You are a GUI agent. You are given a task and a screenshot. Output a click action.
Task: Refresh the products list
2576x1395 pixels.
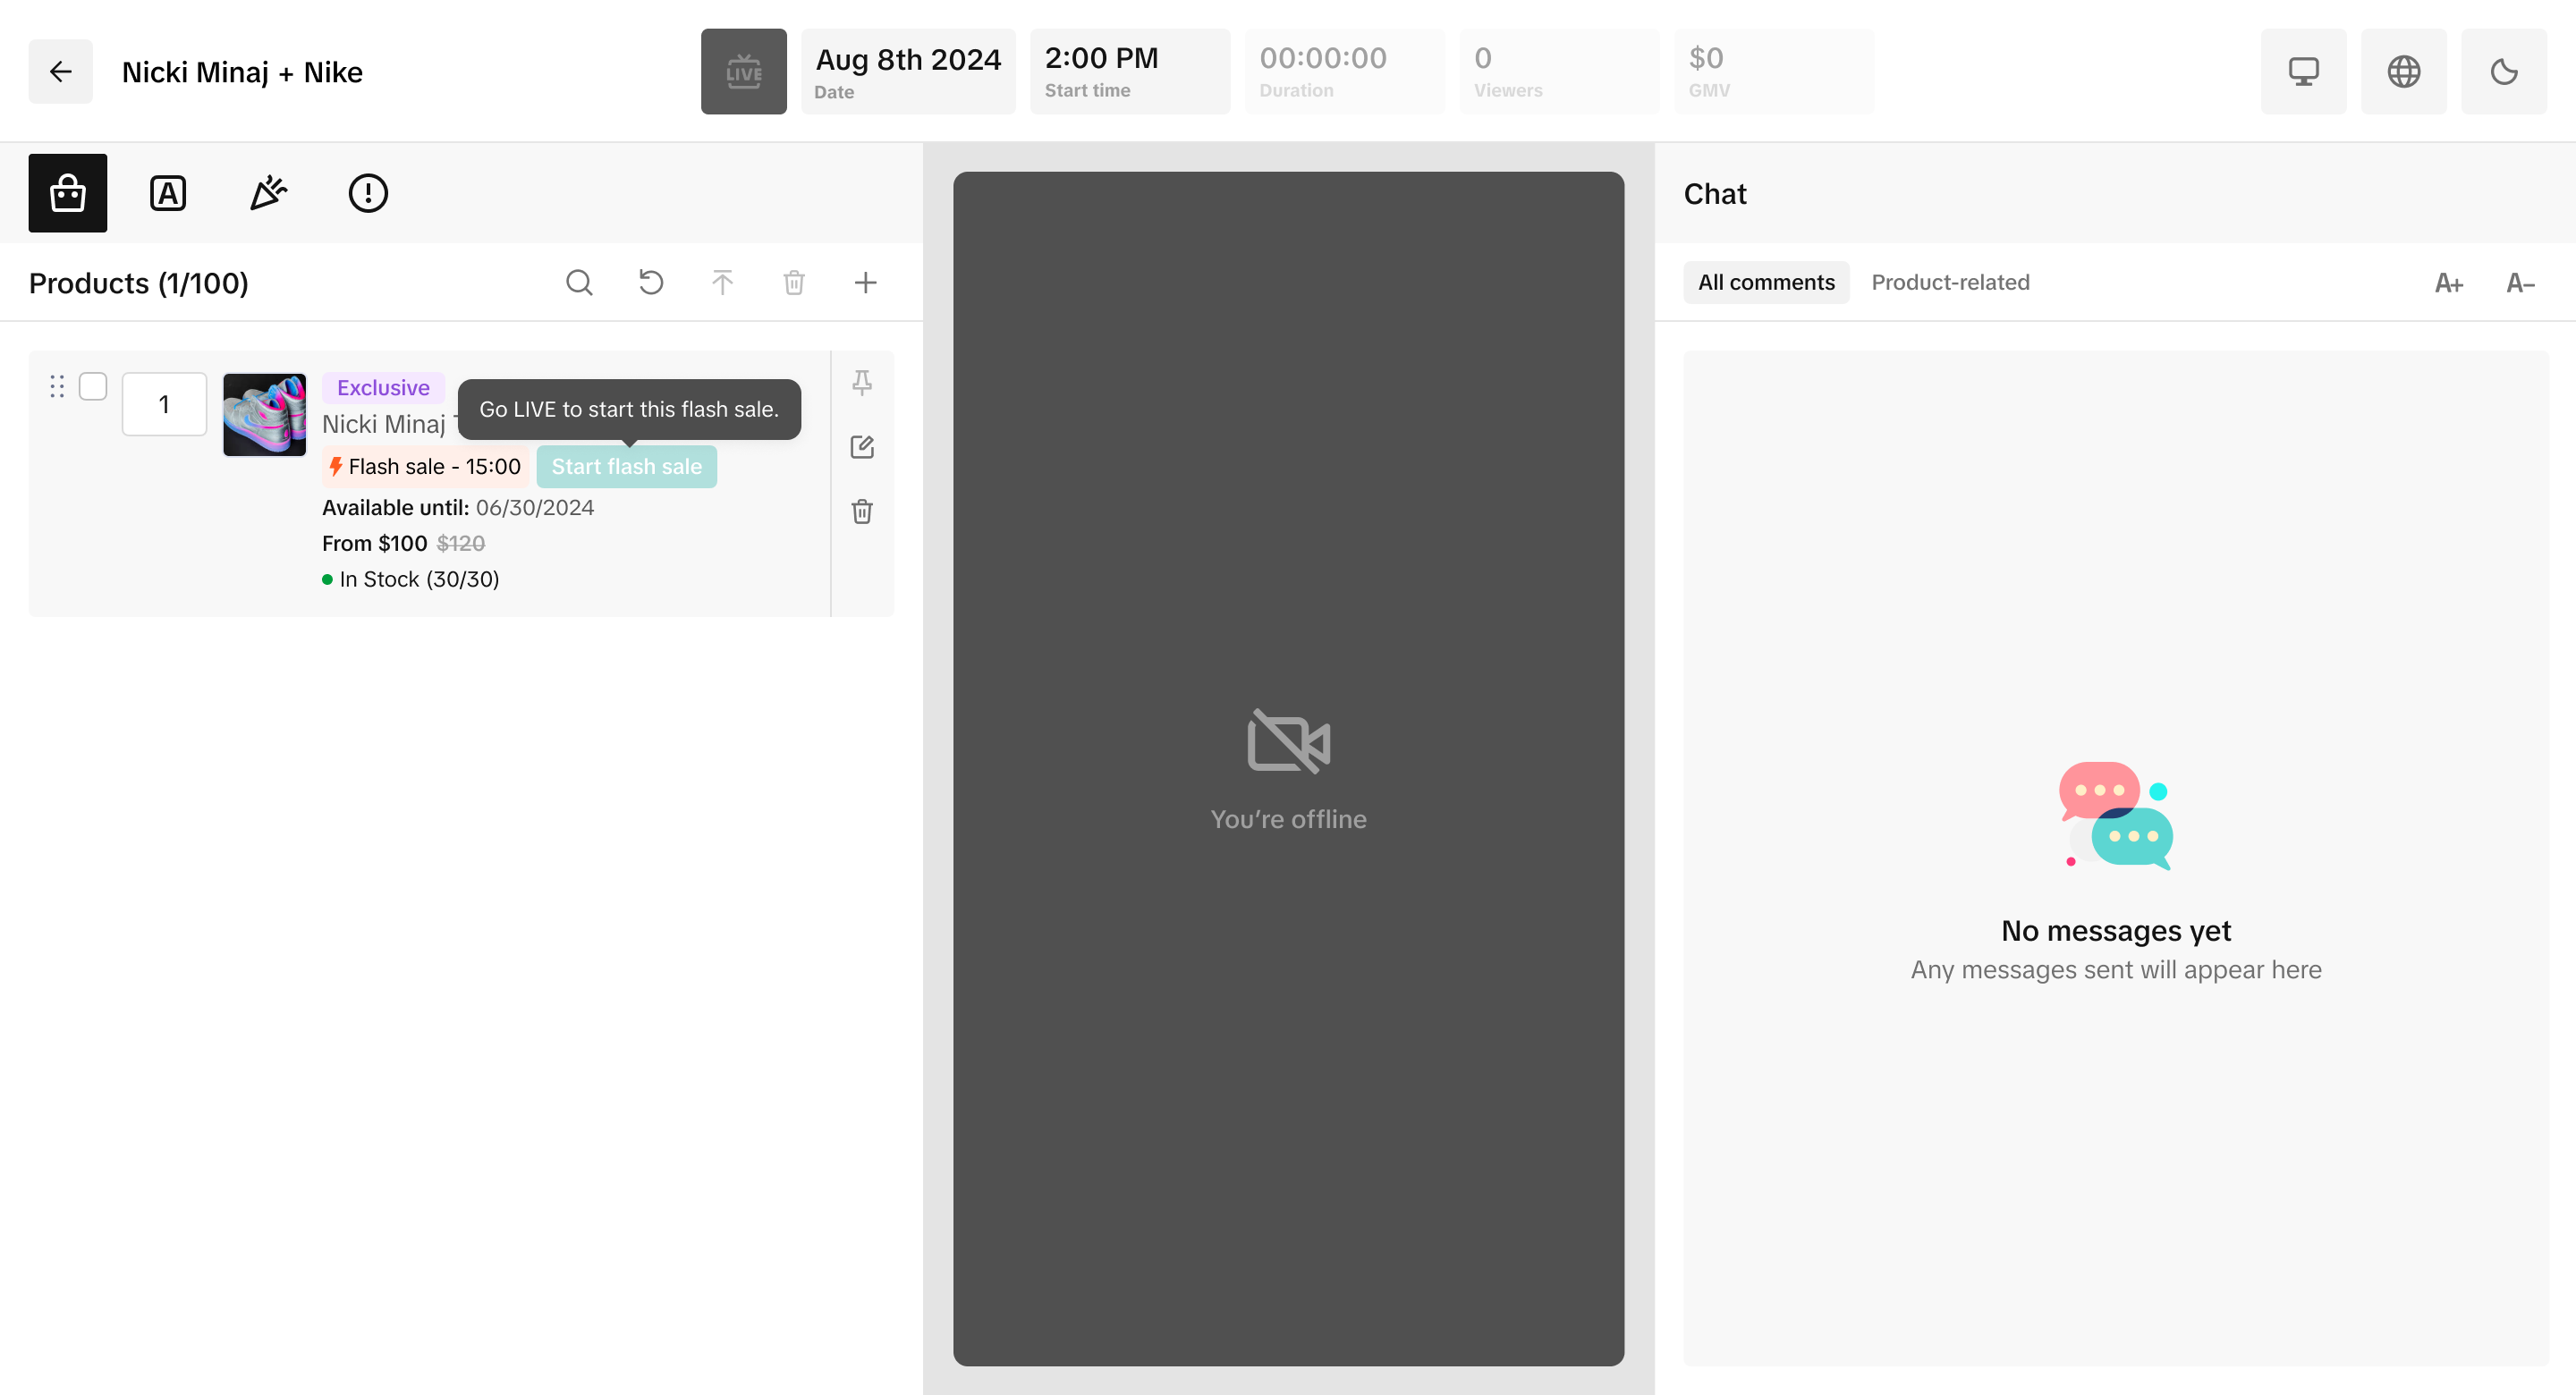pyautogui.click(x=651, y=282)
